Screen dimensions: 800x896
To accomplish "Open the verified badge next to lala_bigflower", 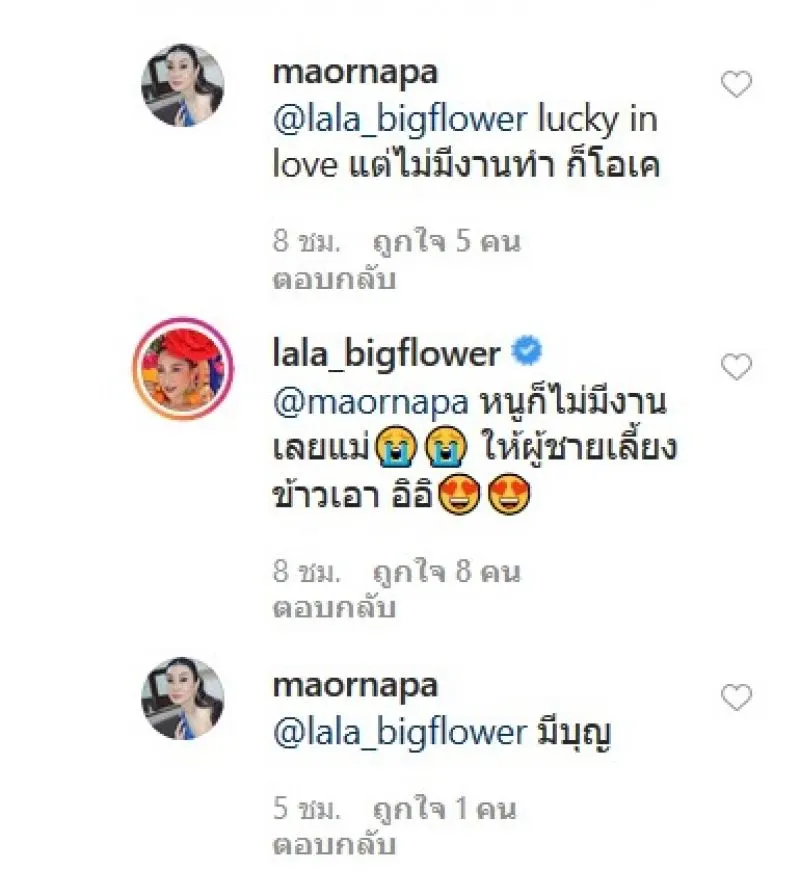I will coord(527,351).
